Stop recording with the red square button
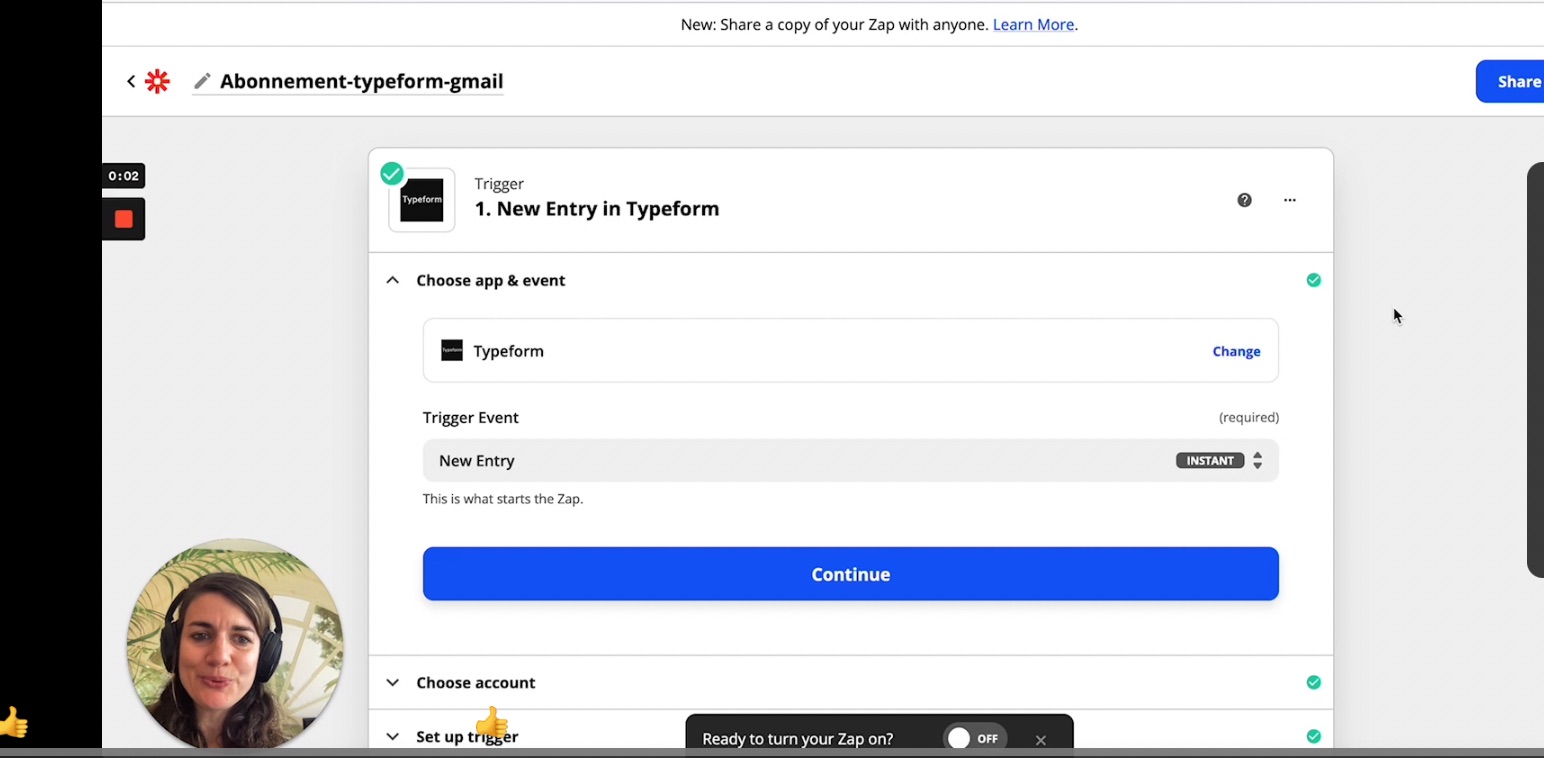 [124, 219]
